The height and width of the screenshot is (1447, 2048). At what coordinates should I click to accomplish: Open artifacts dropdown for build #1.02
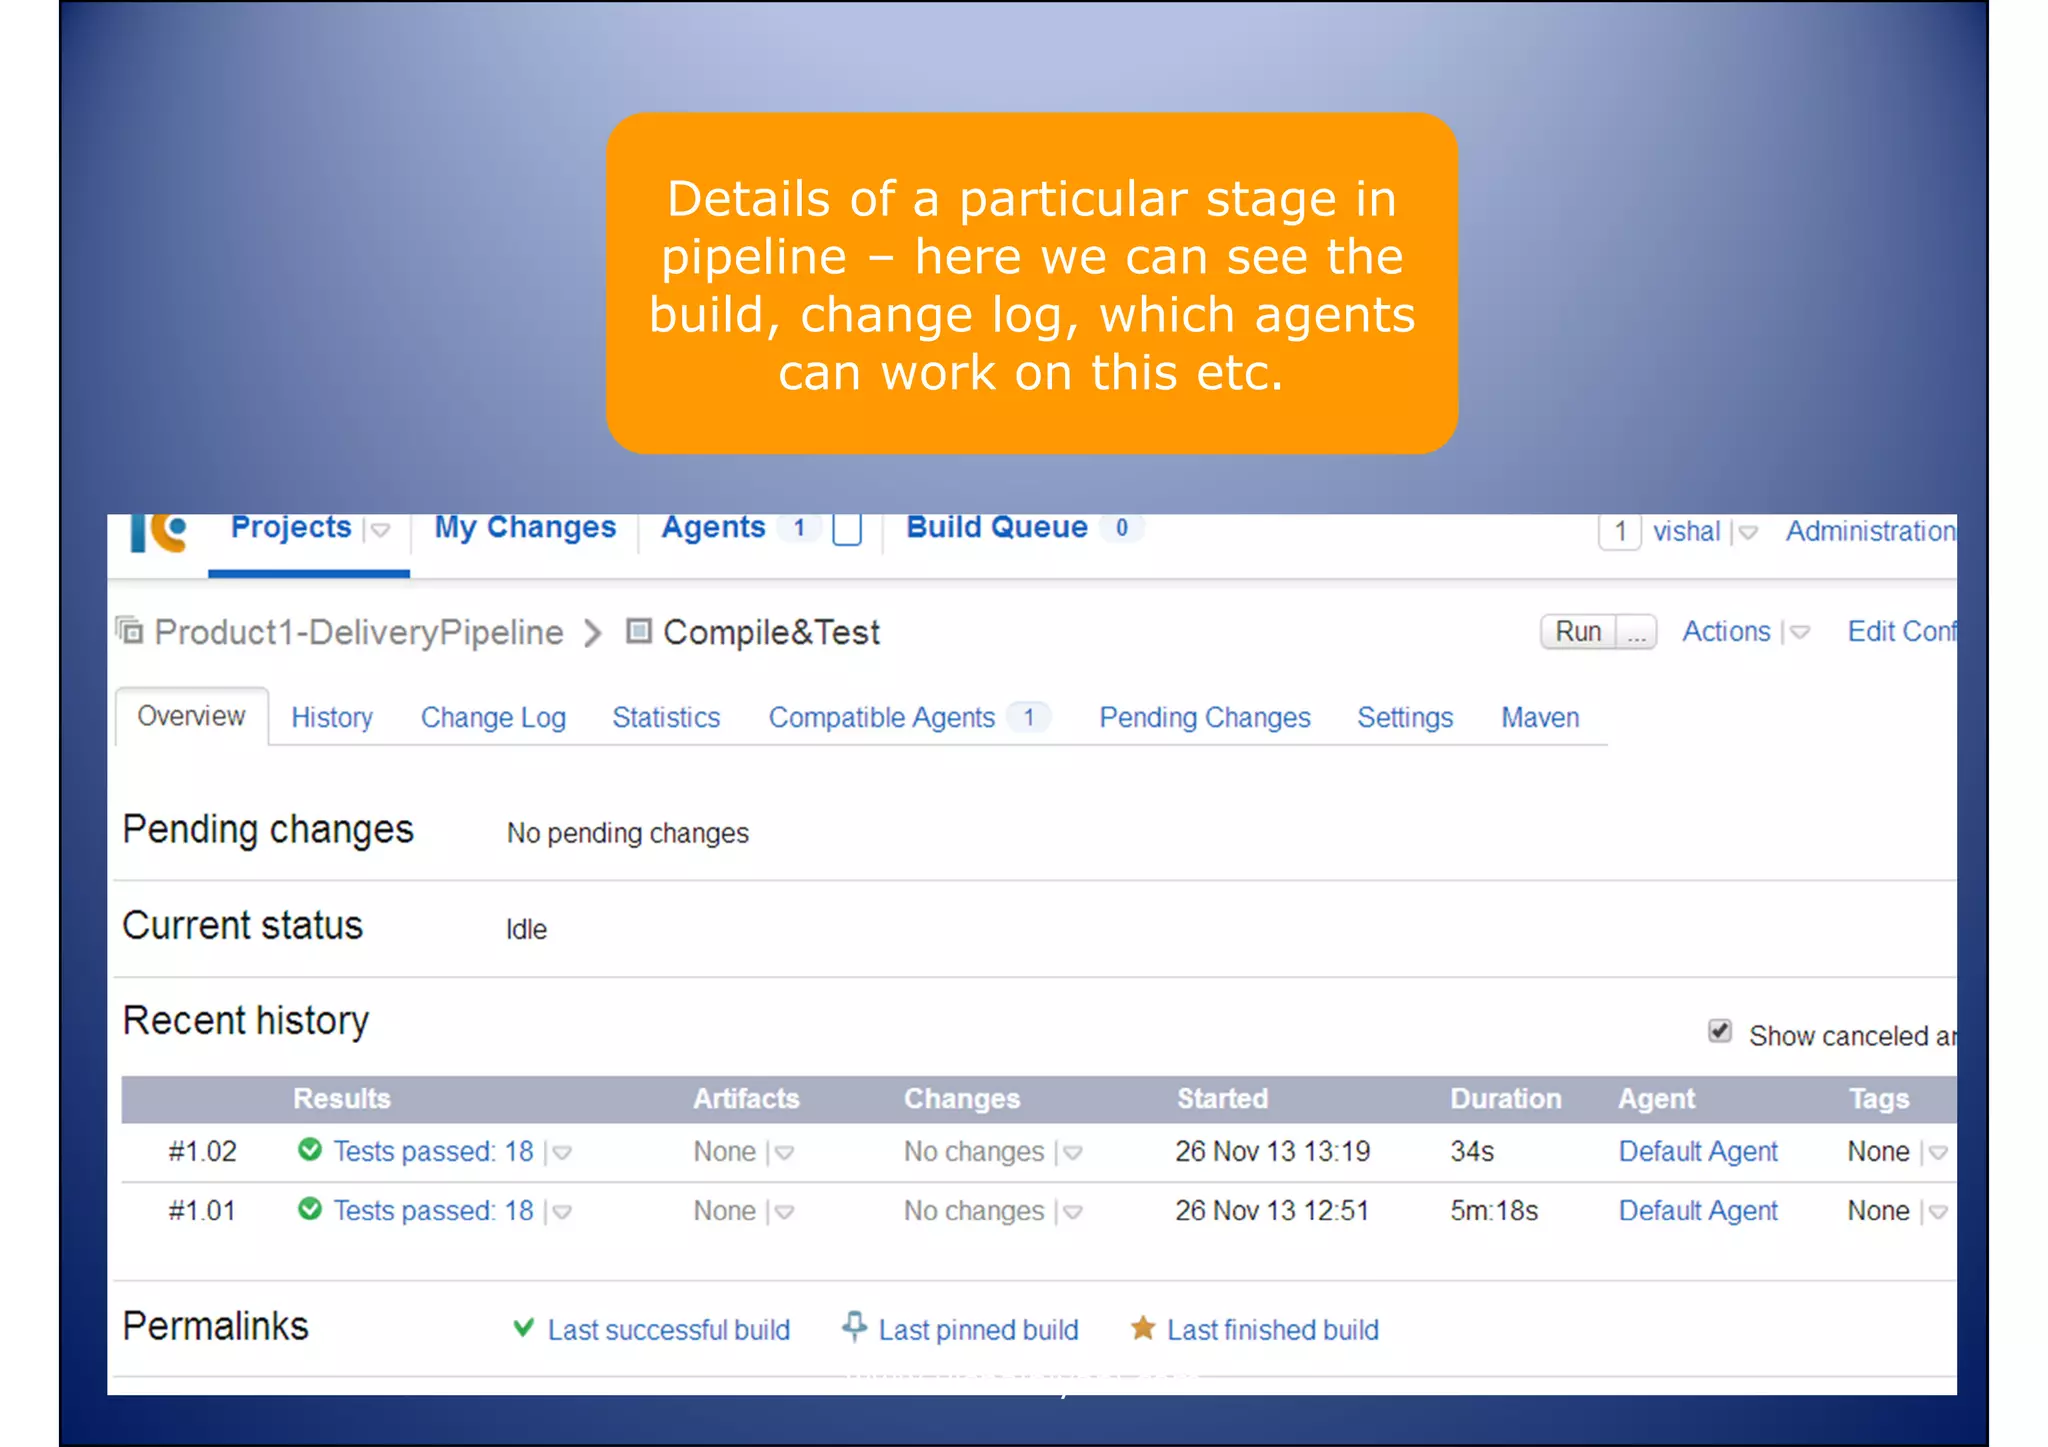pos(784,1153)
